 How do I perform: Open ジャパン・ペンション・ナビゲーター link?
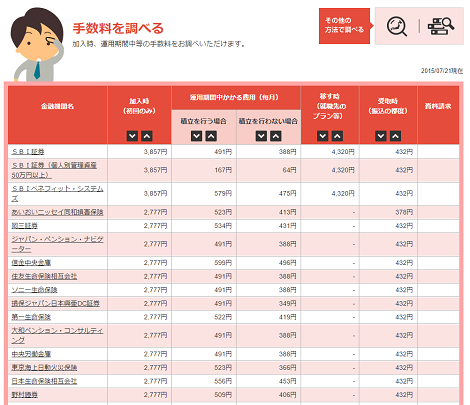click(x=57, y=244)
